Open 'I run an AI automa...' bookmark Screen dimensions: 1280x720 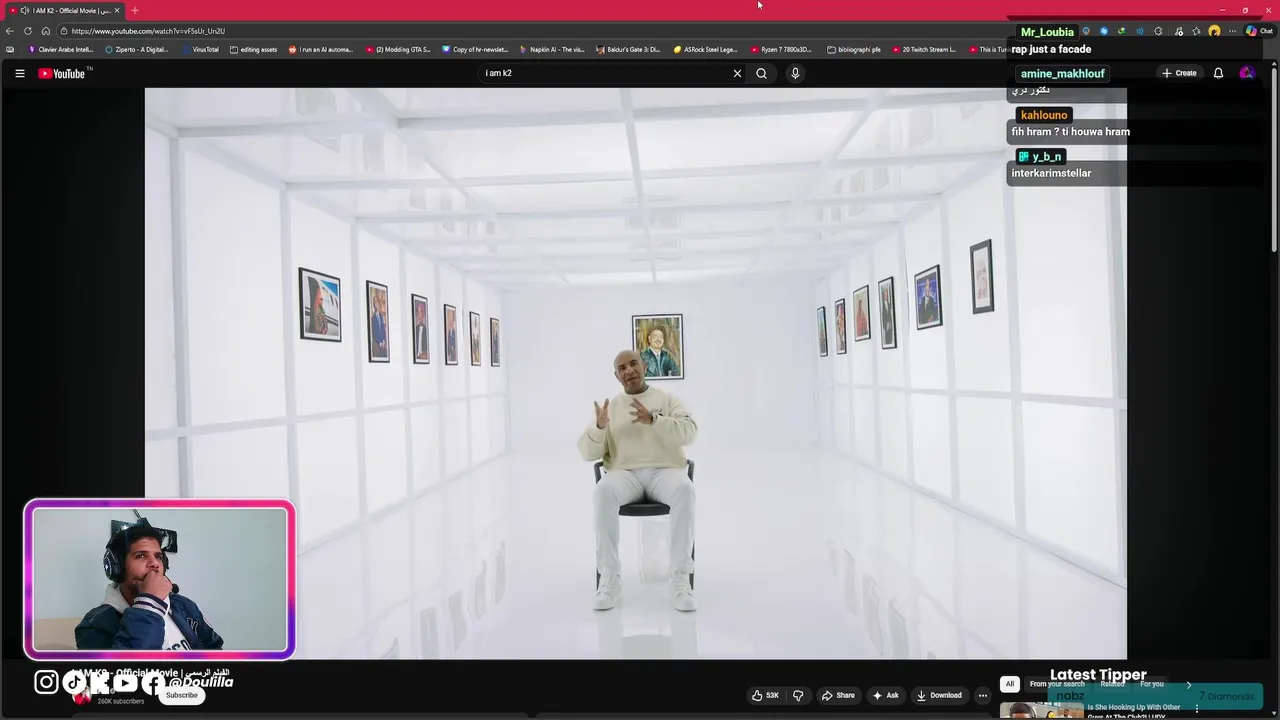pos(321,49)
